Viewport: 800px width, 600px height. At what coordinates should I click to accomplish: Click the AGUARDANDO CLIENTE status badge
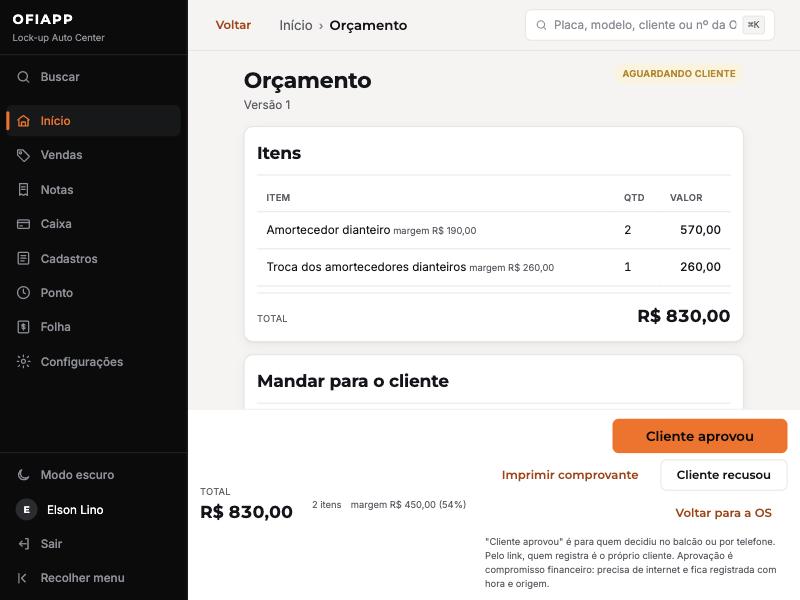679,73
